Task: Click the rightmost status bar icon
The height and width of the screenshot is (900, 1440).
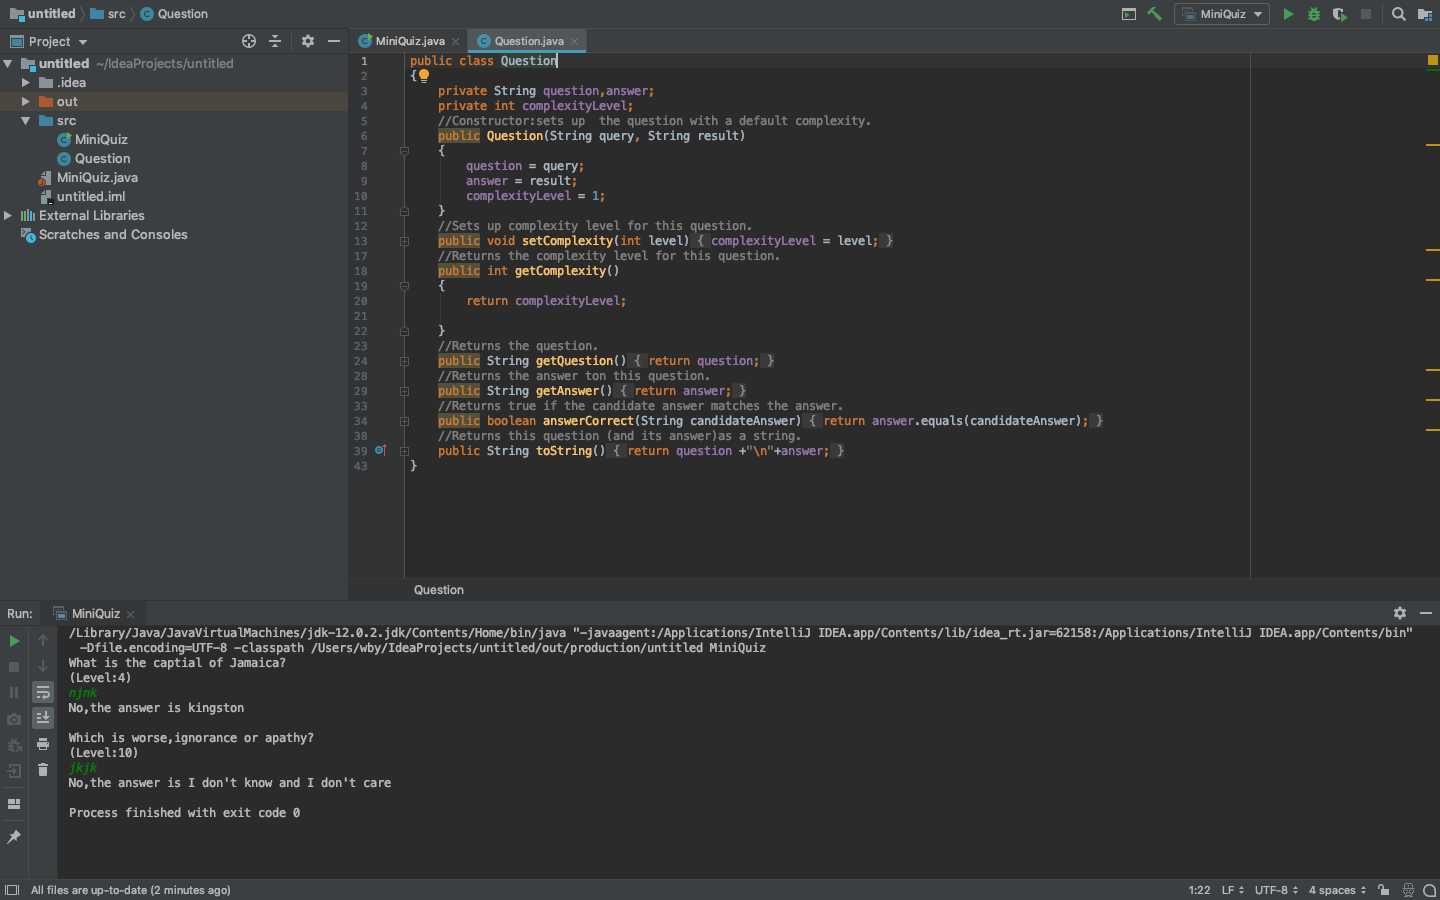Action: pyautogui.click(x=1430, y=890)
